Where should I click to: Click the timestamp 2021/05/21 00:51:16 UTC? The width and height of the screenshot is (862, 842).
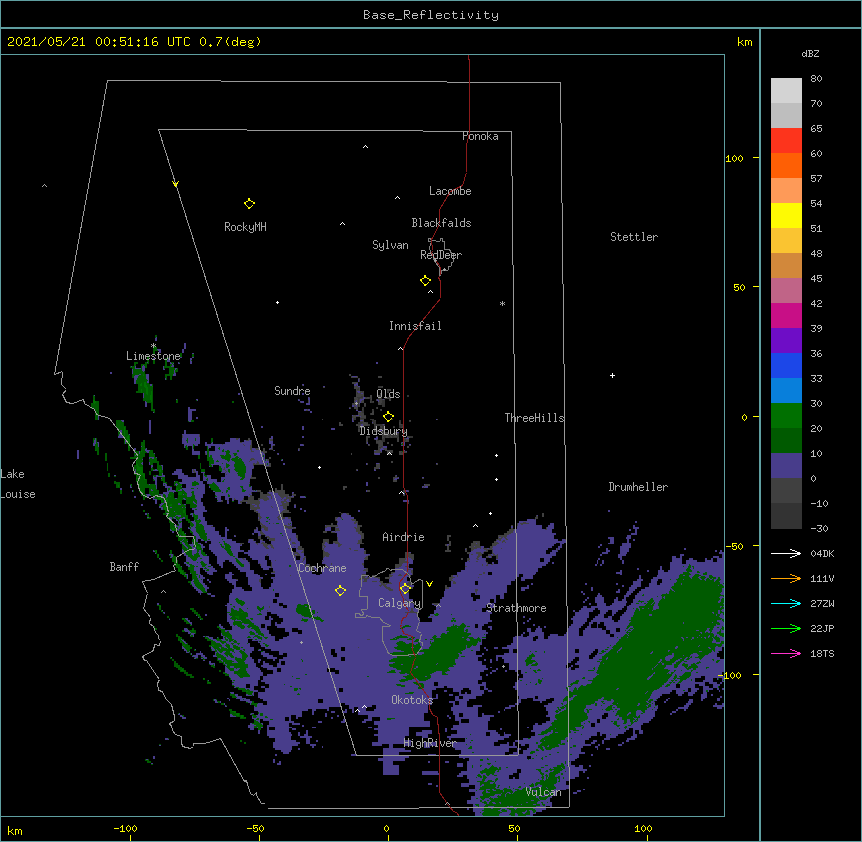[99, 42]
